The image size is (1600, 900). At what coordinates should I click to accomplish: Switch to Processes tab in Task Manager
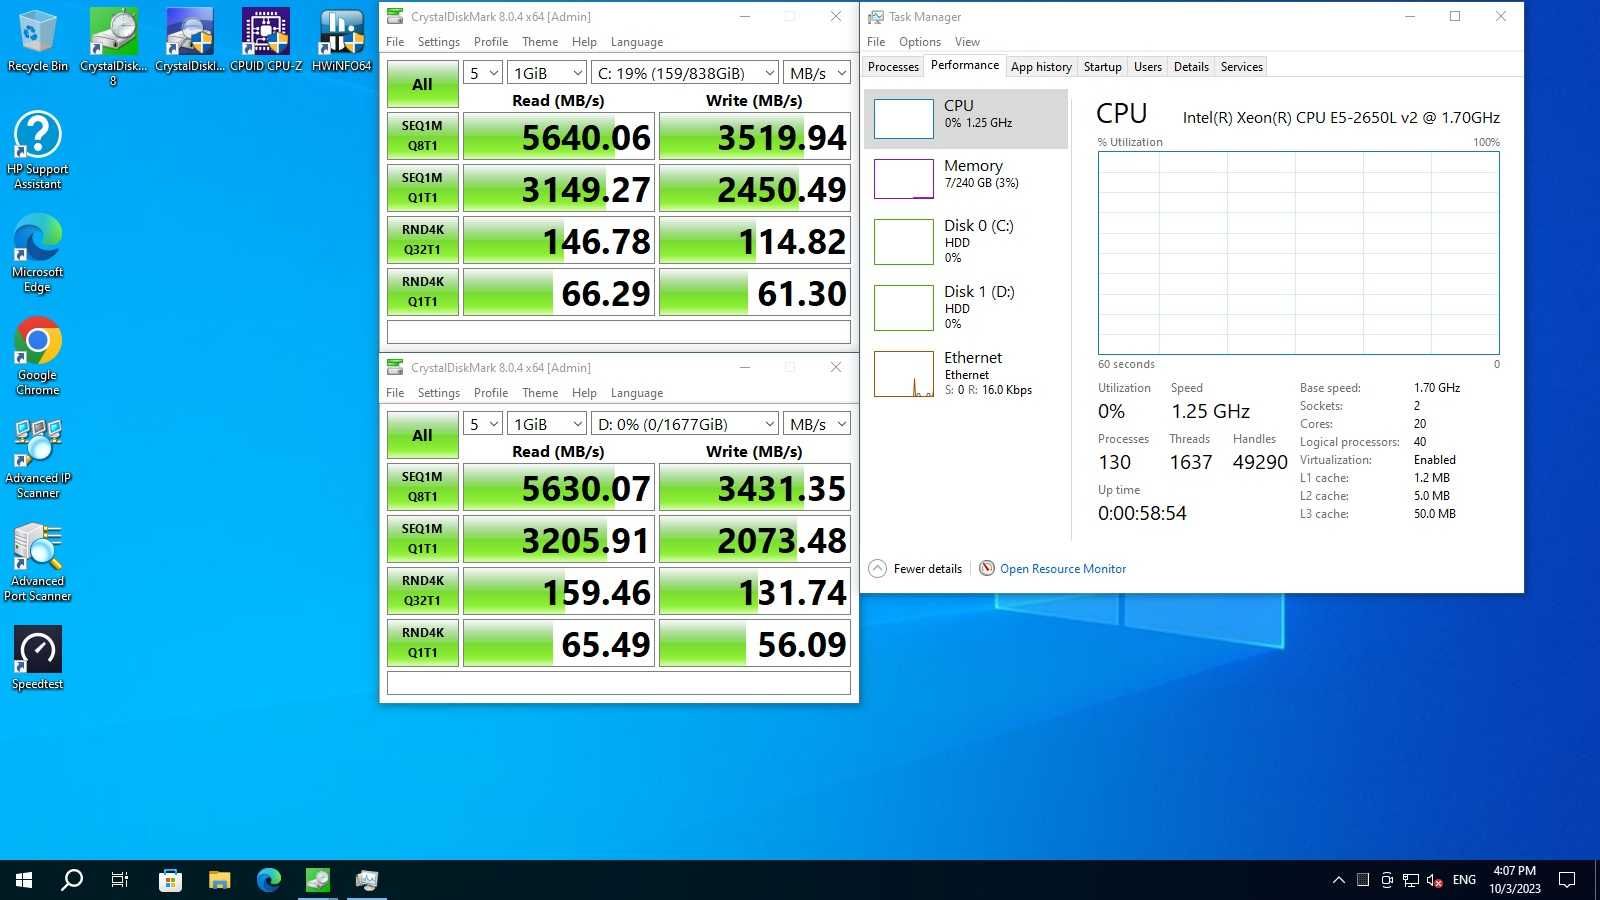[893, 67]
